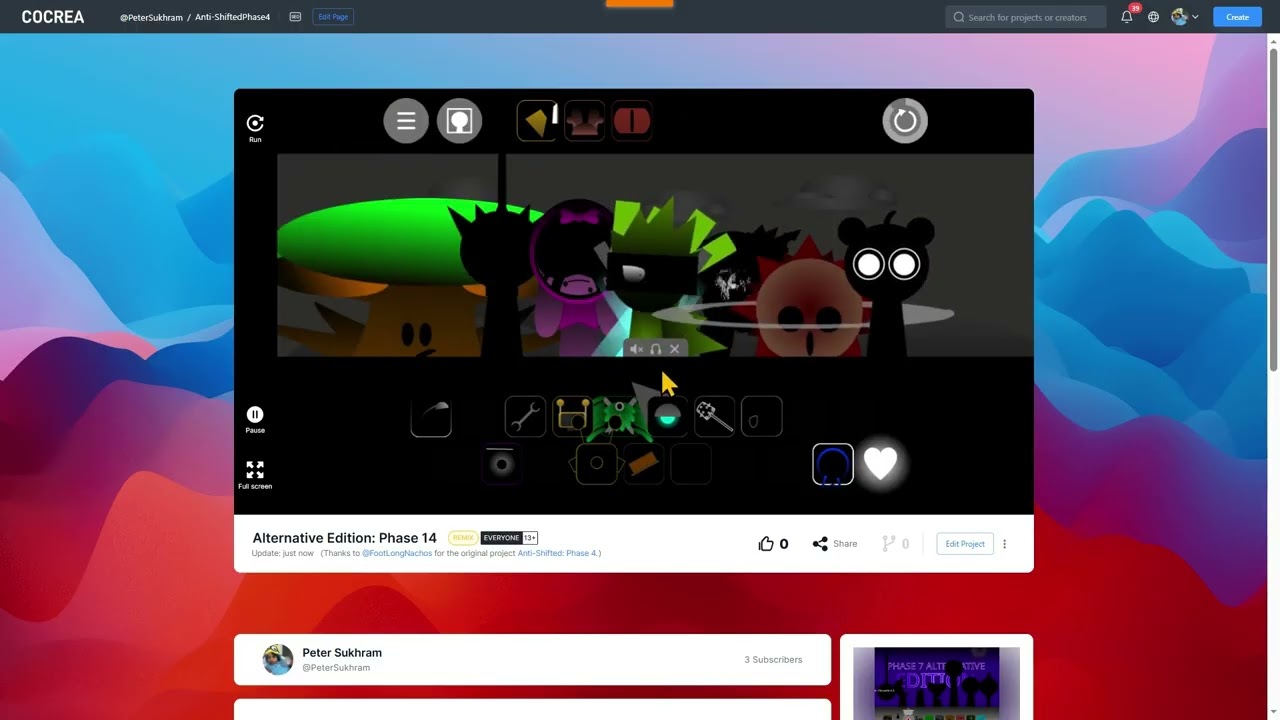Open the Anti-Shifted: Phase 4 original project link
Screen dimensions: 1280x720
click(x=557, y=553)
